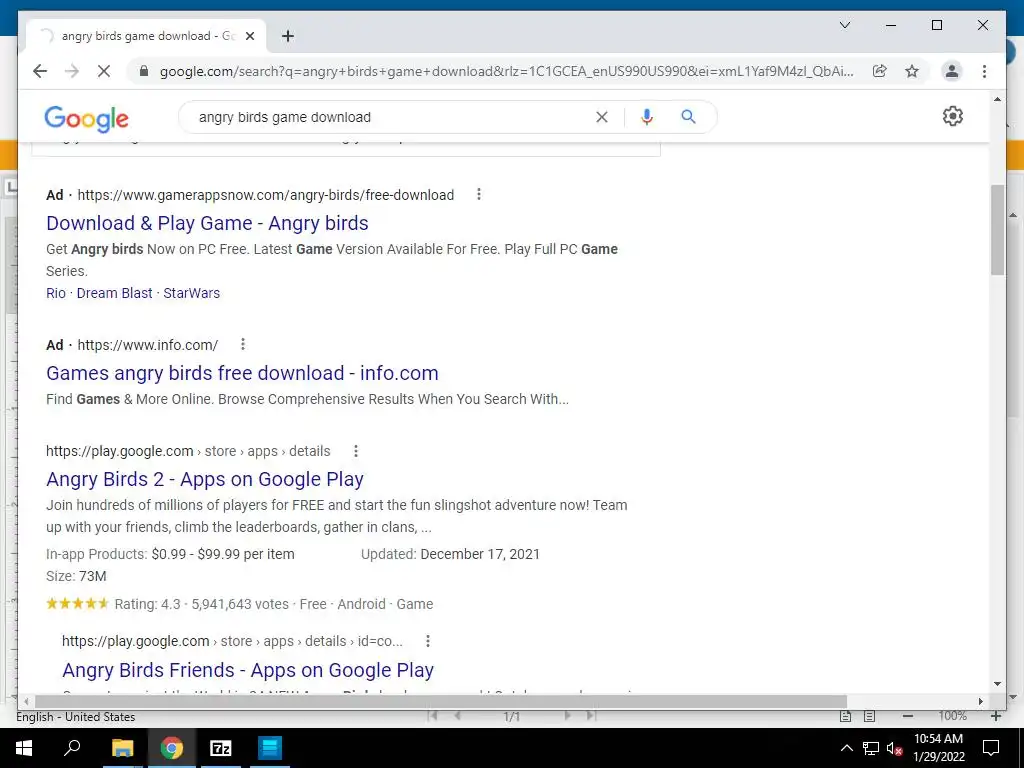Open the Rio sitelink
Screen dimensions: 1024x768
point(56,293)
